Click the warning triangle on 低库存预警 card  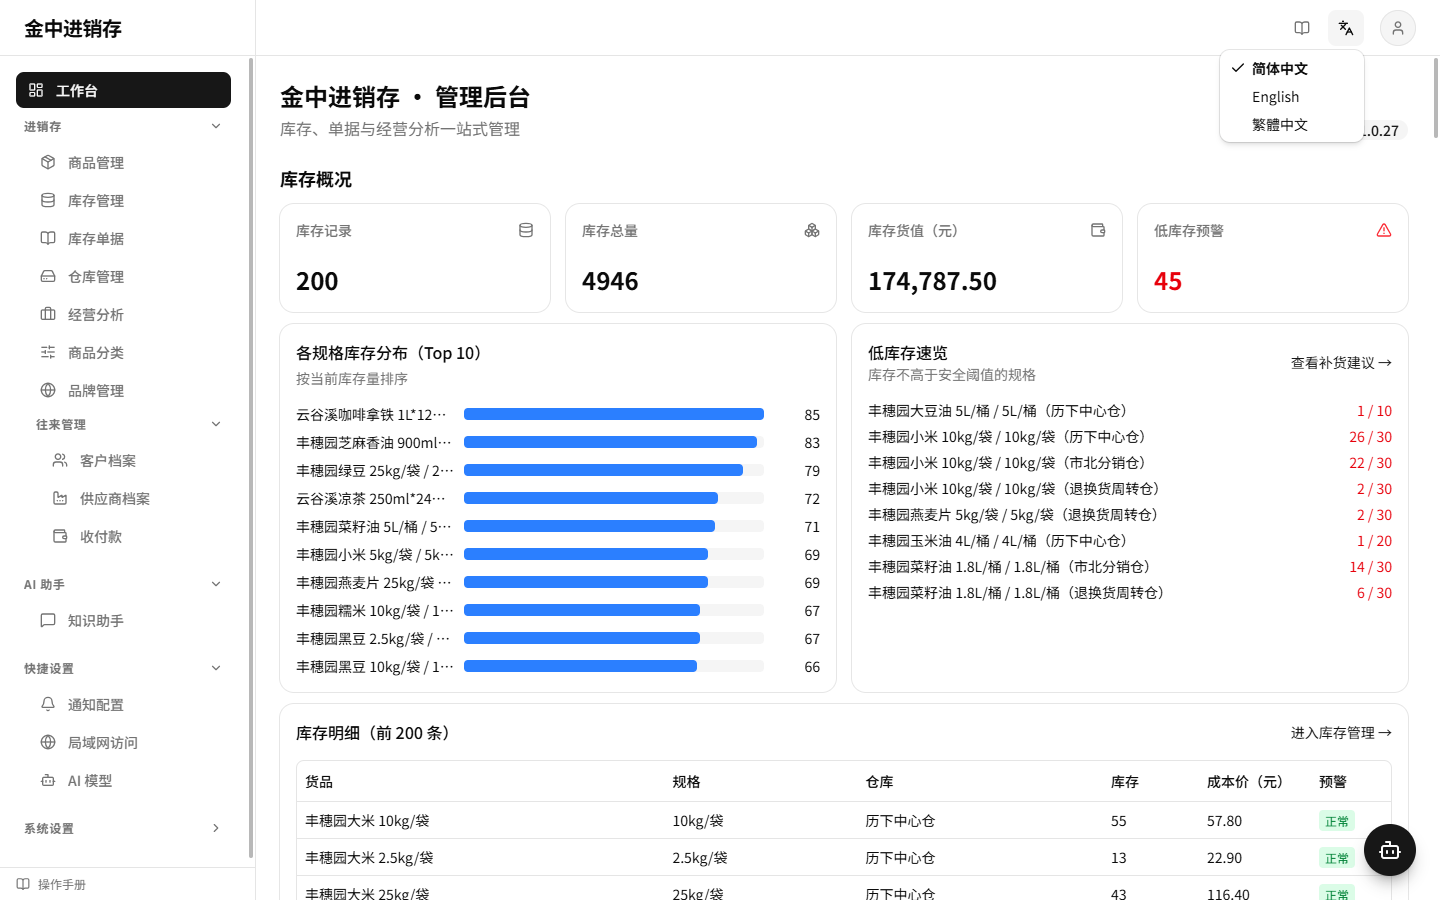coord(1384,230)
